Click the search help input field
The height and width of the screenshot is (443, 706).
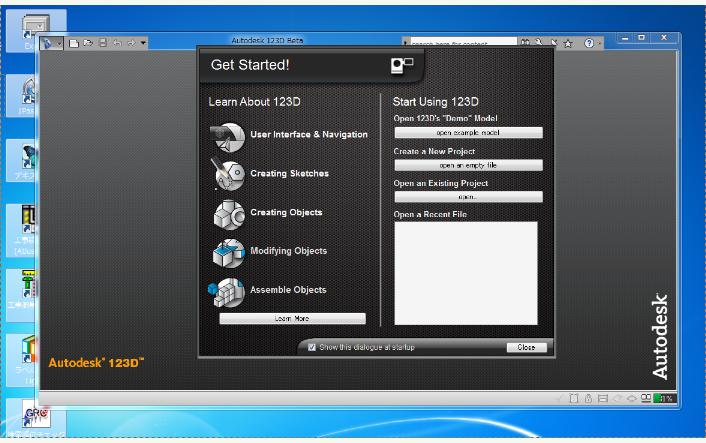tap(463, 42)
